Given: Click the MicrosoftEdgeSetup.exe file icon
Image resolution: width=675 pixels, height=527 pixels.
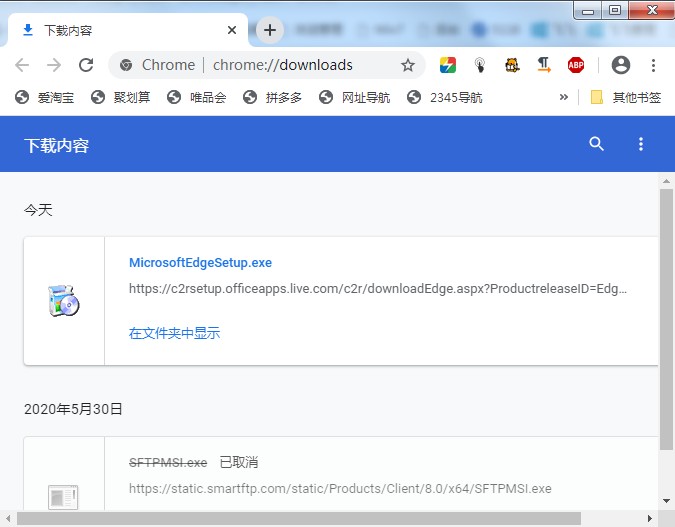Looking at the screenshot, I should (64, 301).
